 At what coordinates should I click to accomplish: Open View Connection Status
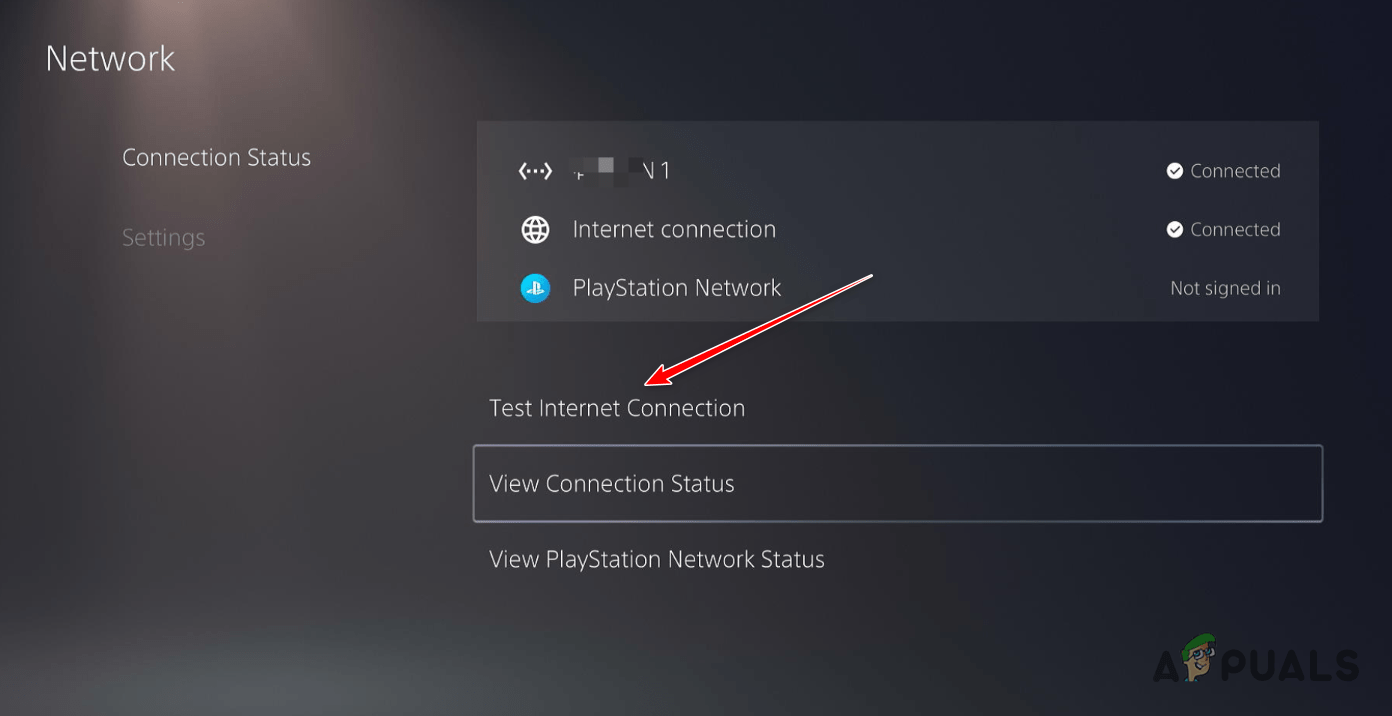coord(611,483)
